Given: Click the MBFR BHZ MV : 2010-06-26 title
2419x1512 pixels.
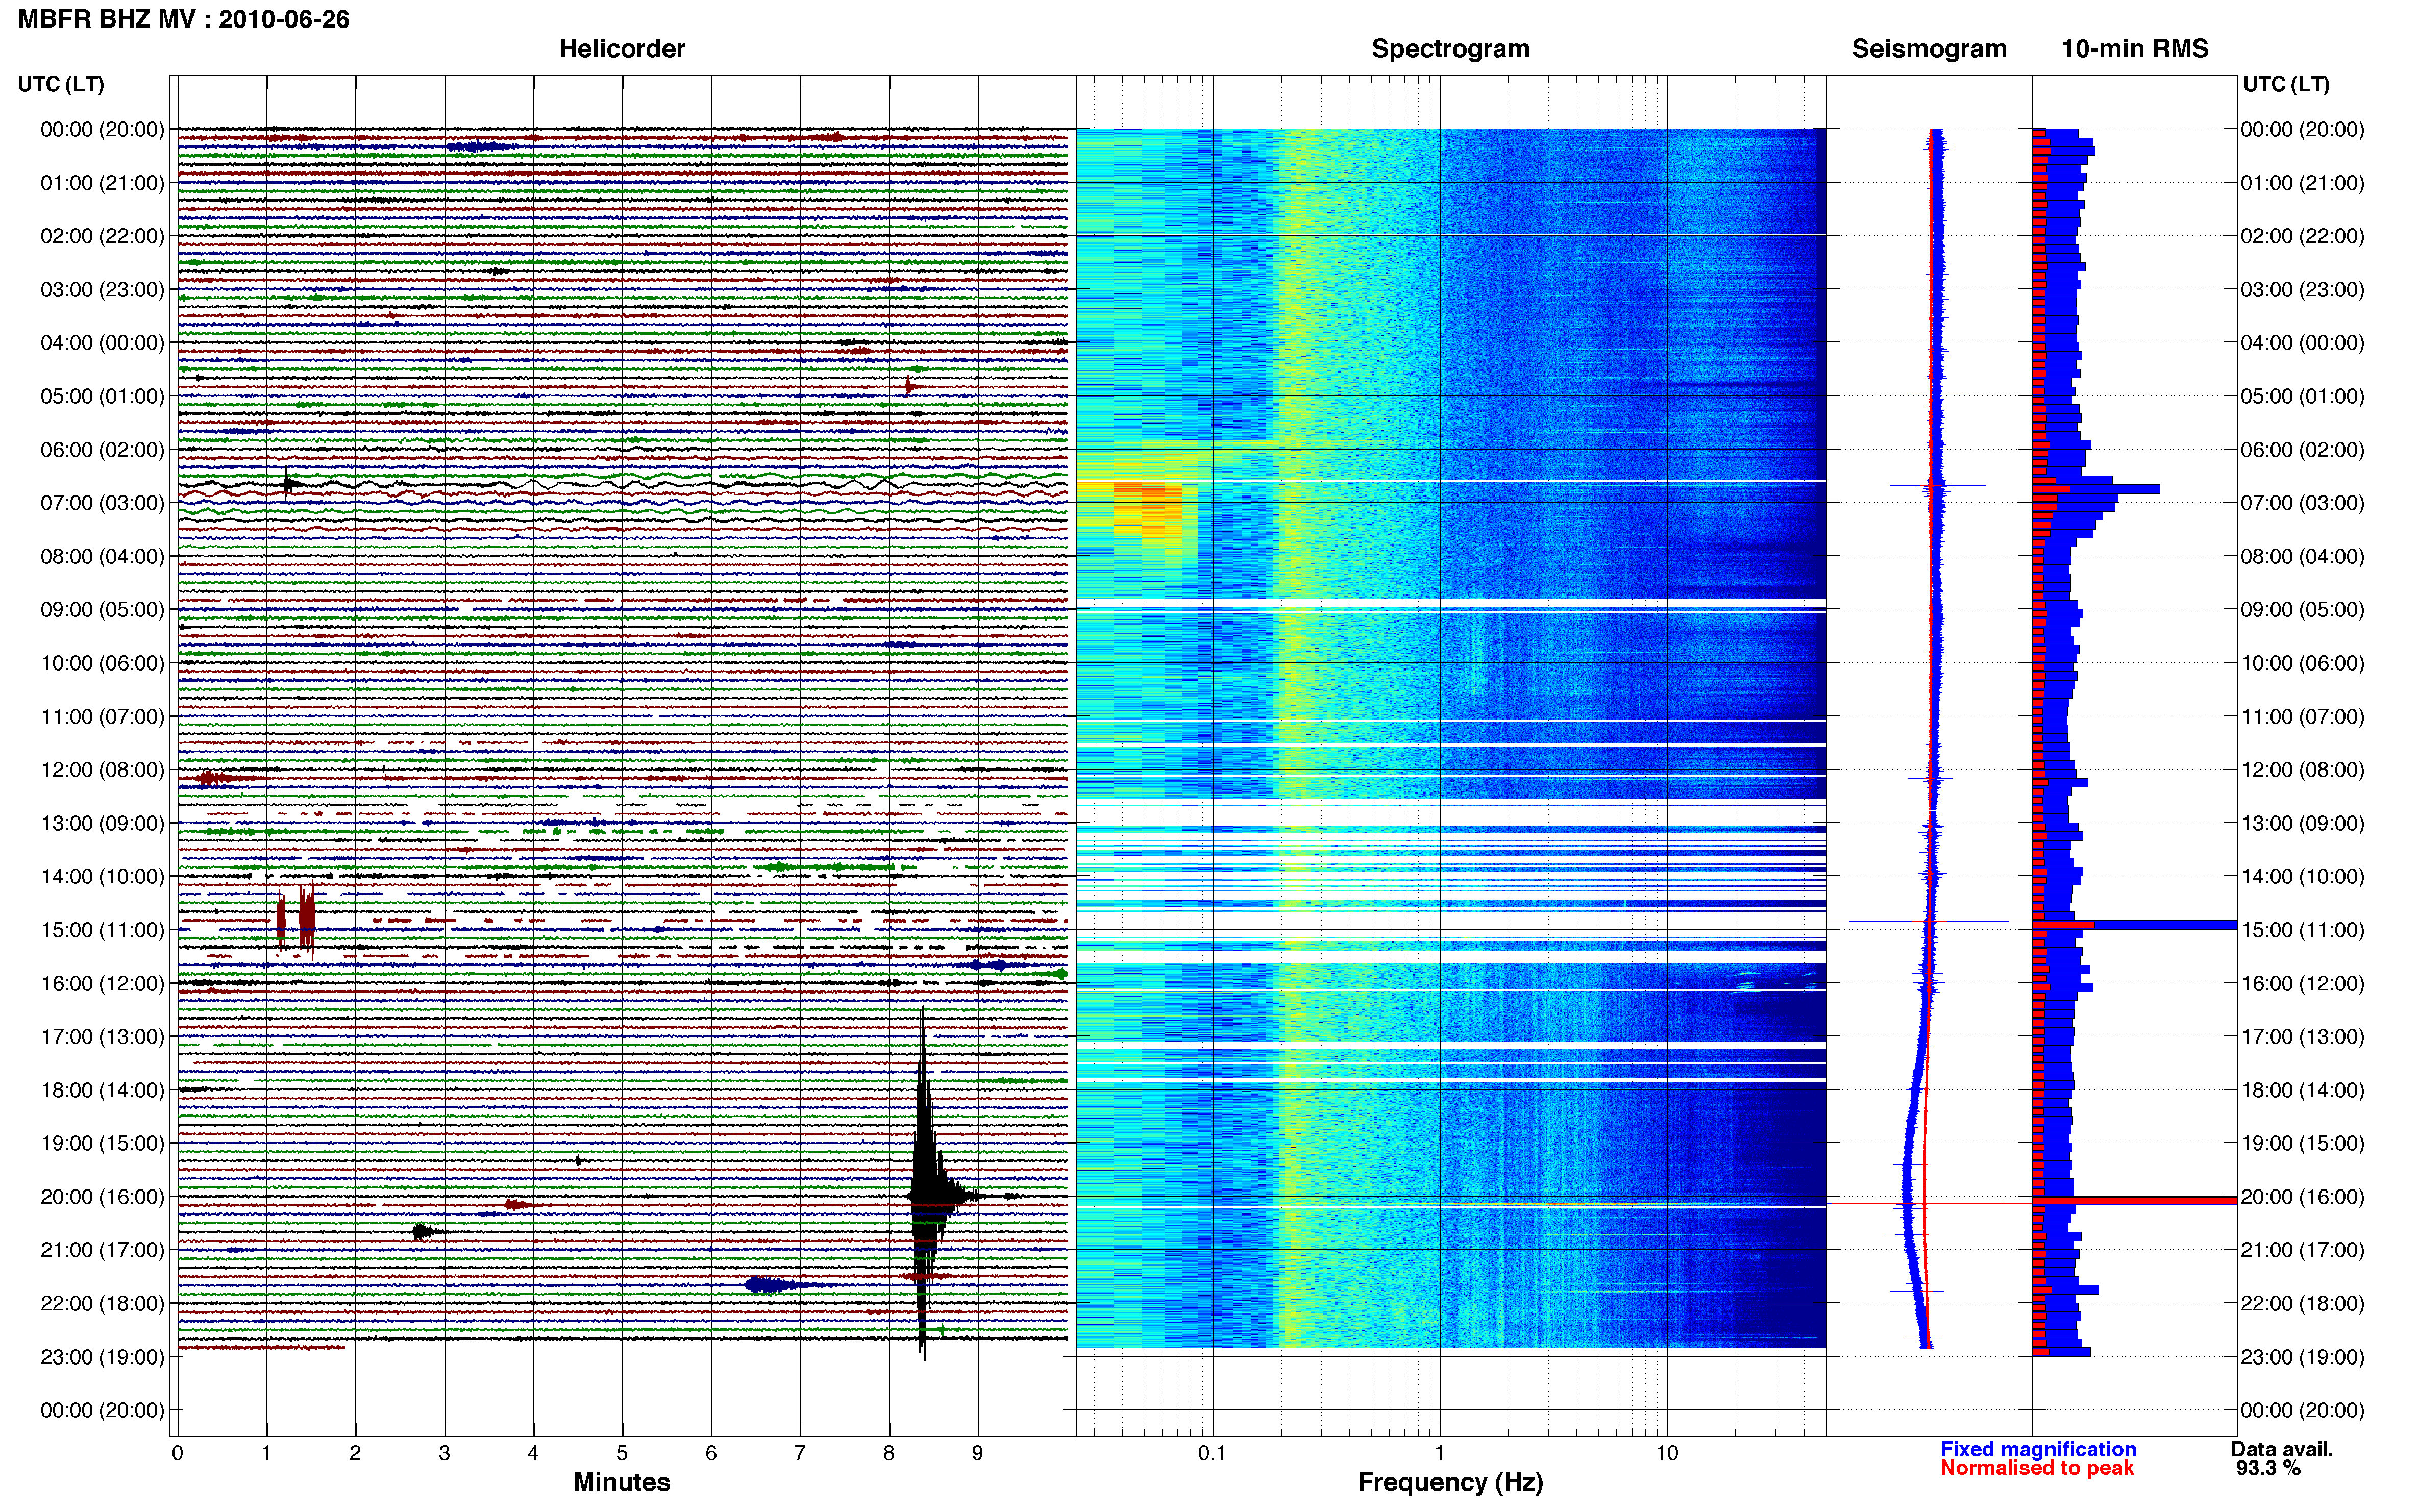Looking at the screenshot, I should coord(184,19).
